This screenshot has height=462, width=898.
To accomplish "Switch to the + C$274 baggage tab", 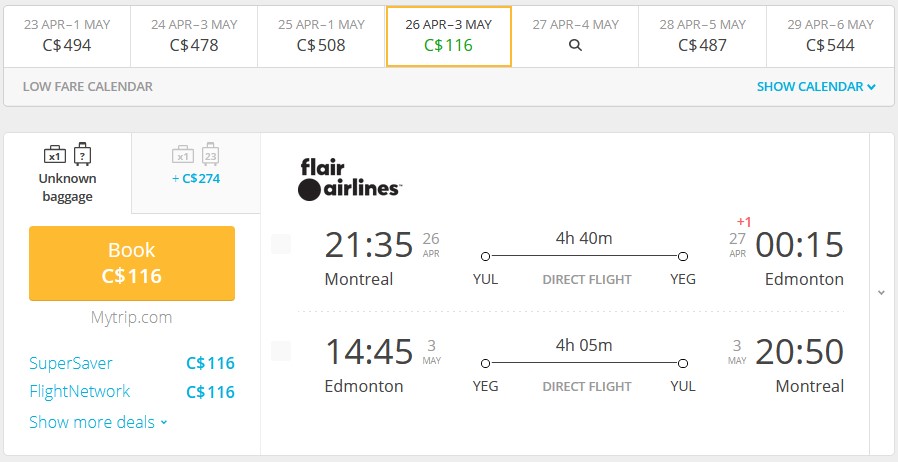I will click(196, 173).
